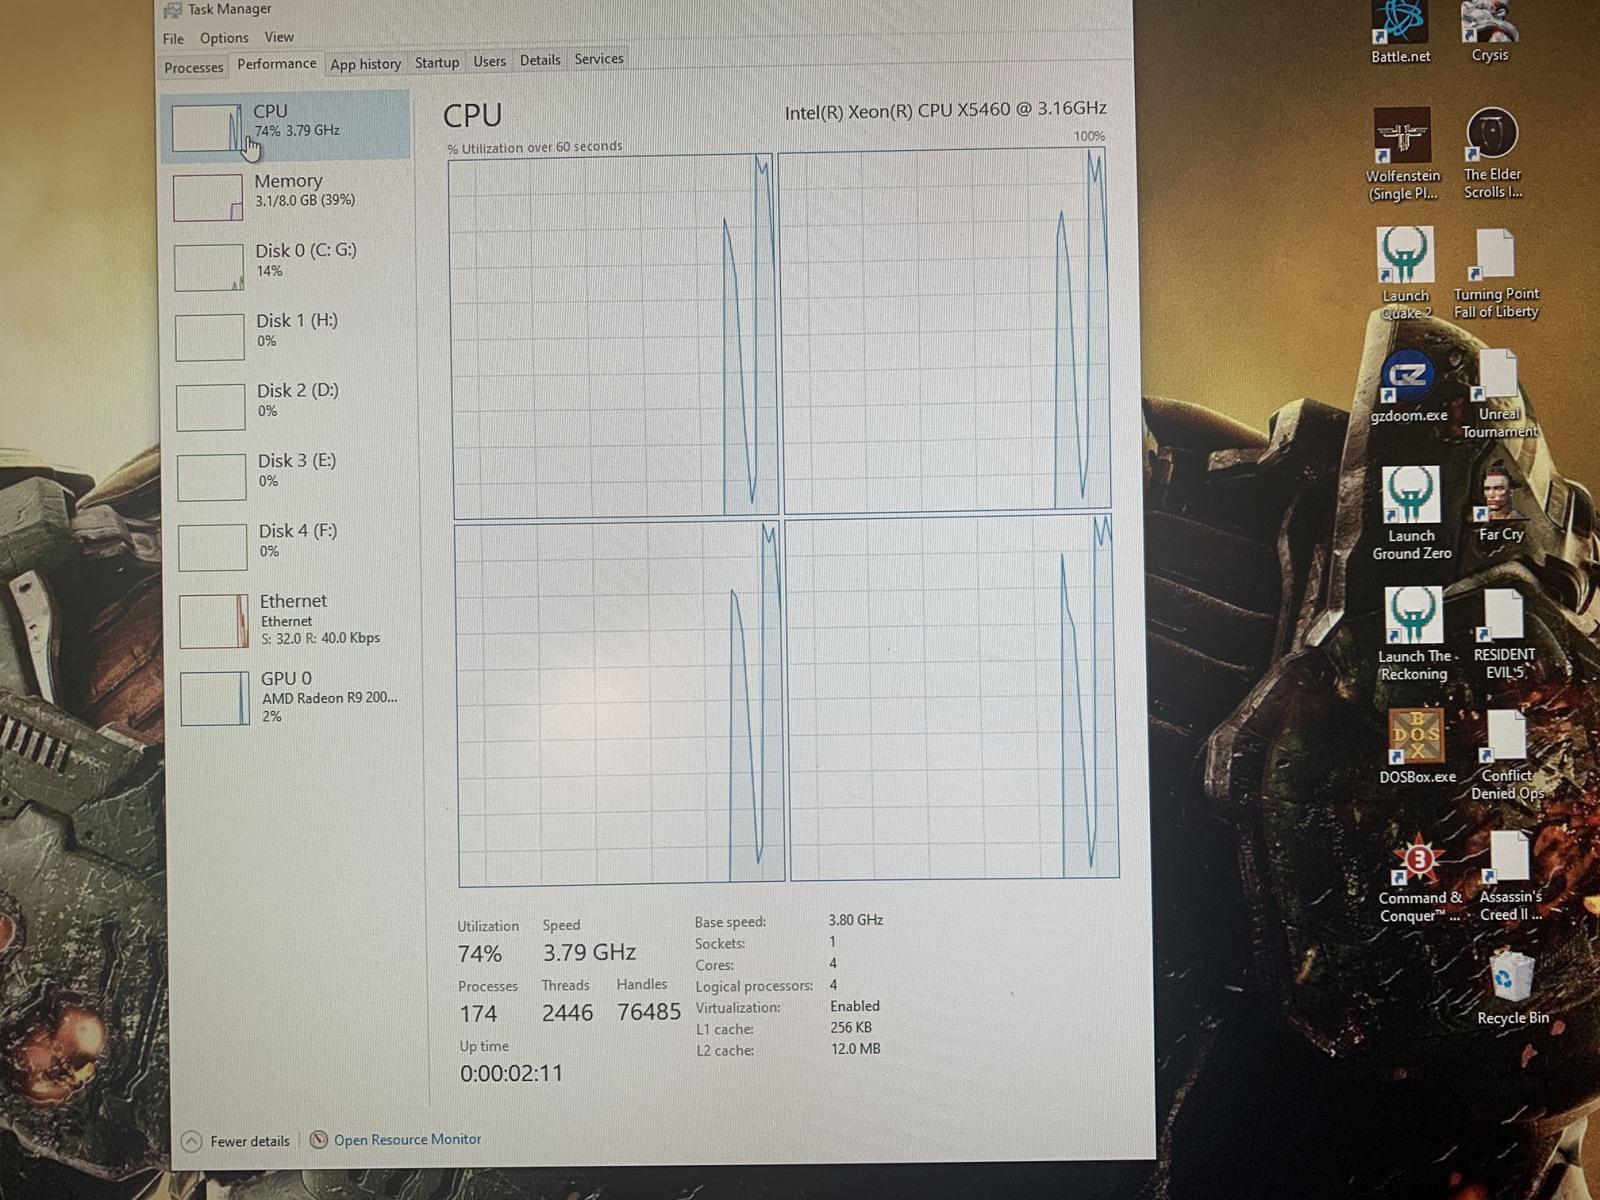
Task: Switch to the Processes tab
Action: pyautogui.click(x=194, y=68)
